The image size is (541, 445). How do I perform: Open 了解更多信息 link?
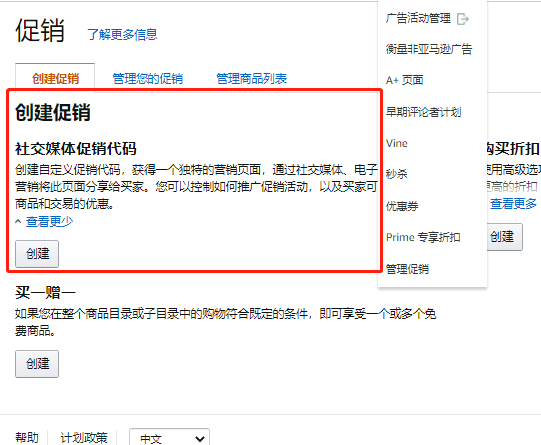(x=122, y=34)
